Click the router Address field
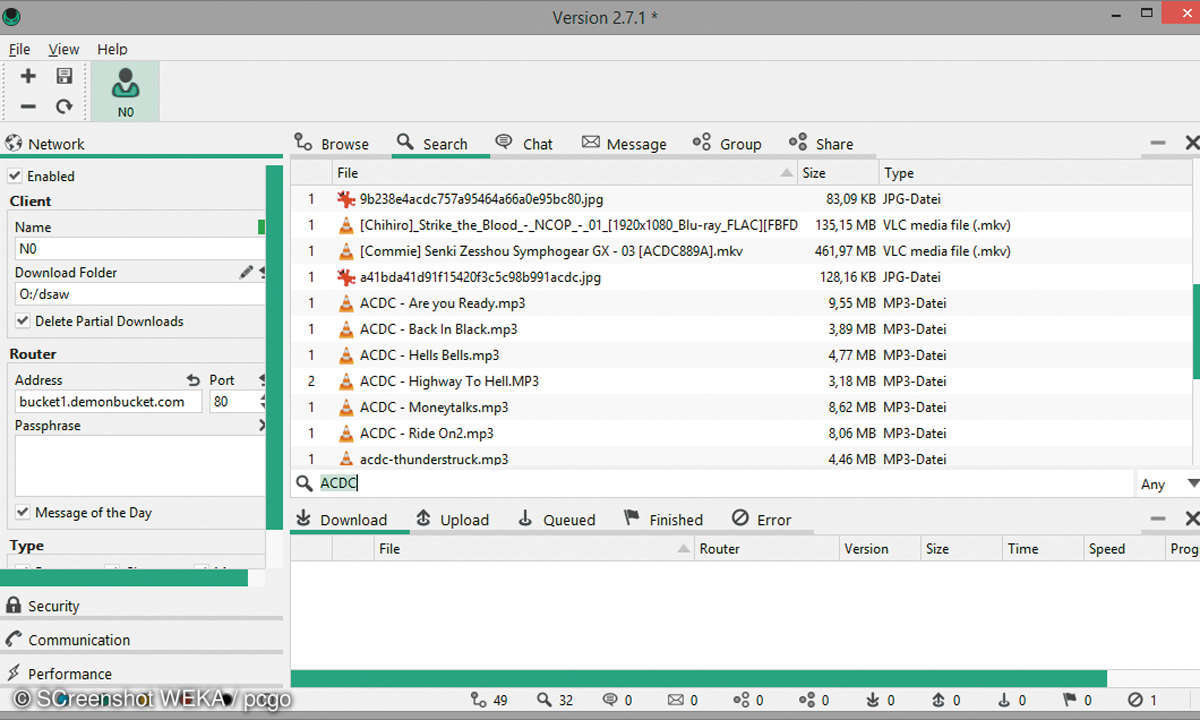The width and height of the screenshot is (1200, 720). click(x=108, y=401)
